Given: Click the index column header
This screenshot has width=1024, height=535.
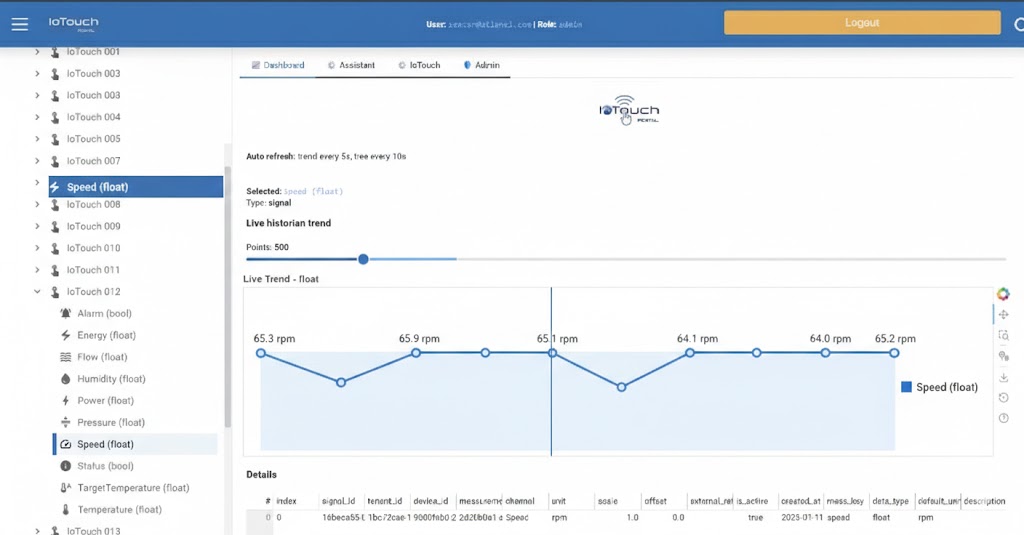Looking at the screenshot, I should [286, 501].
